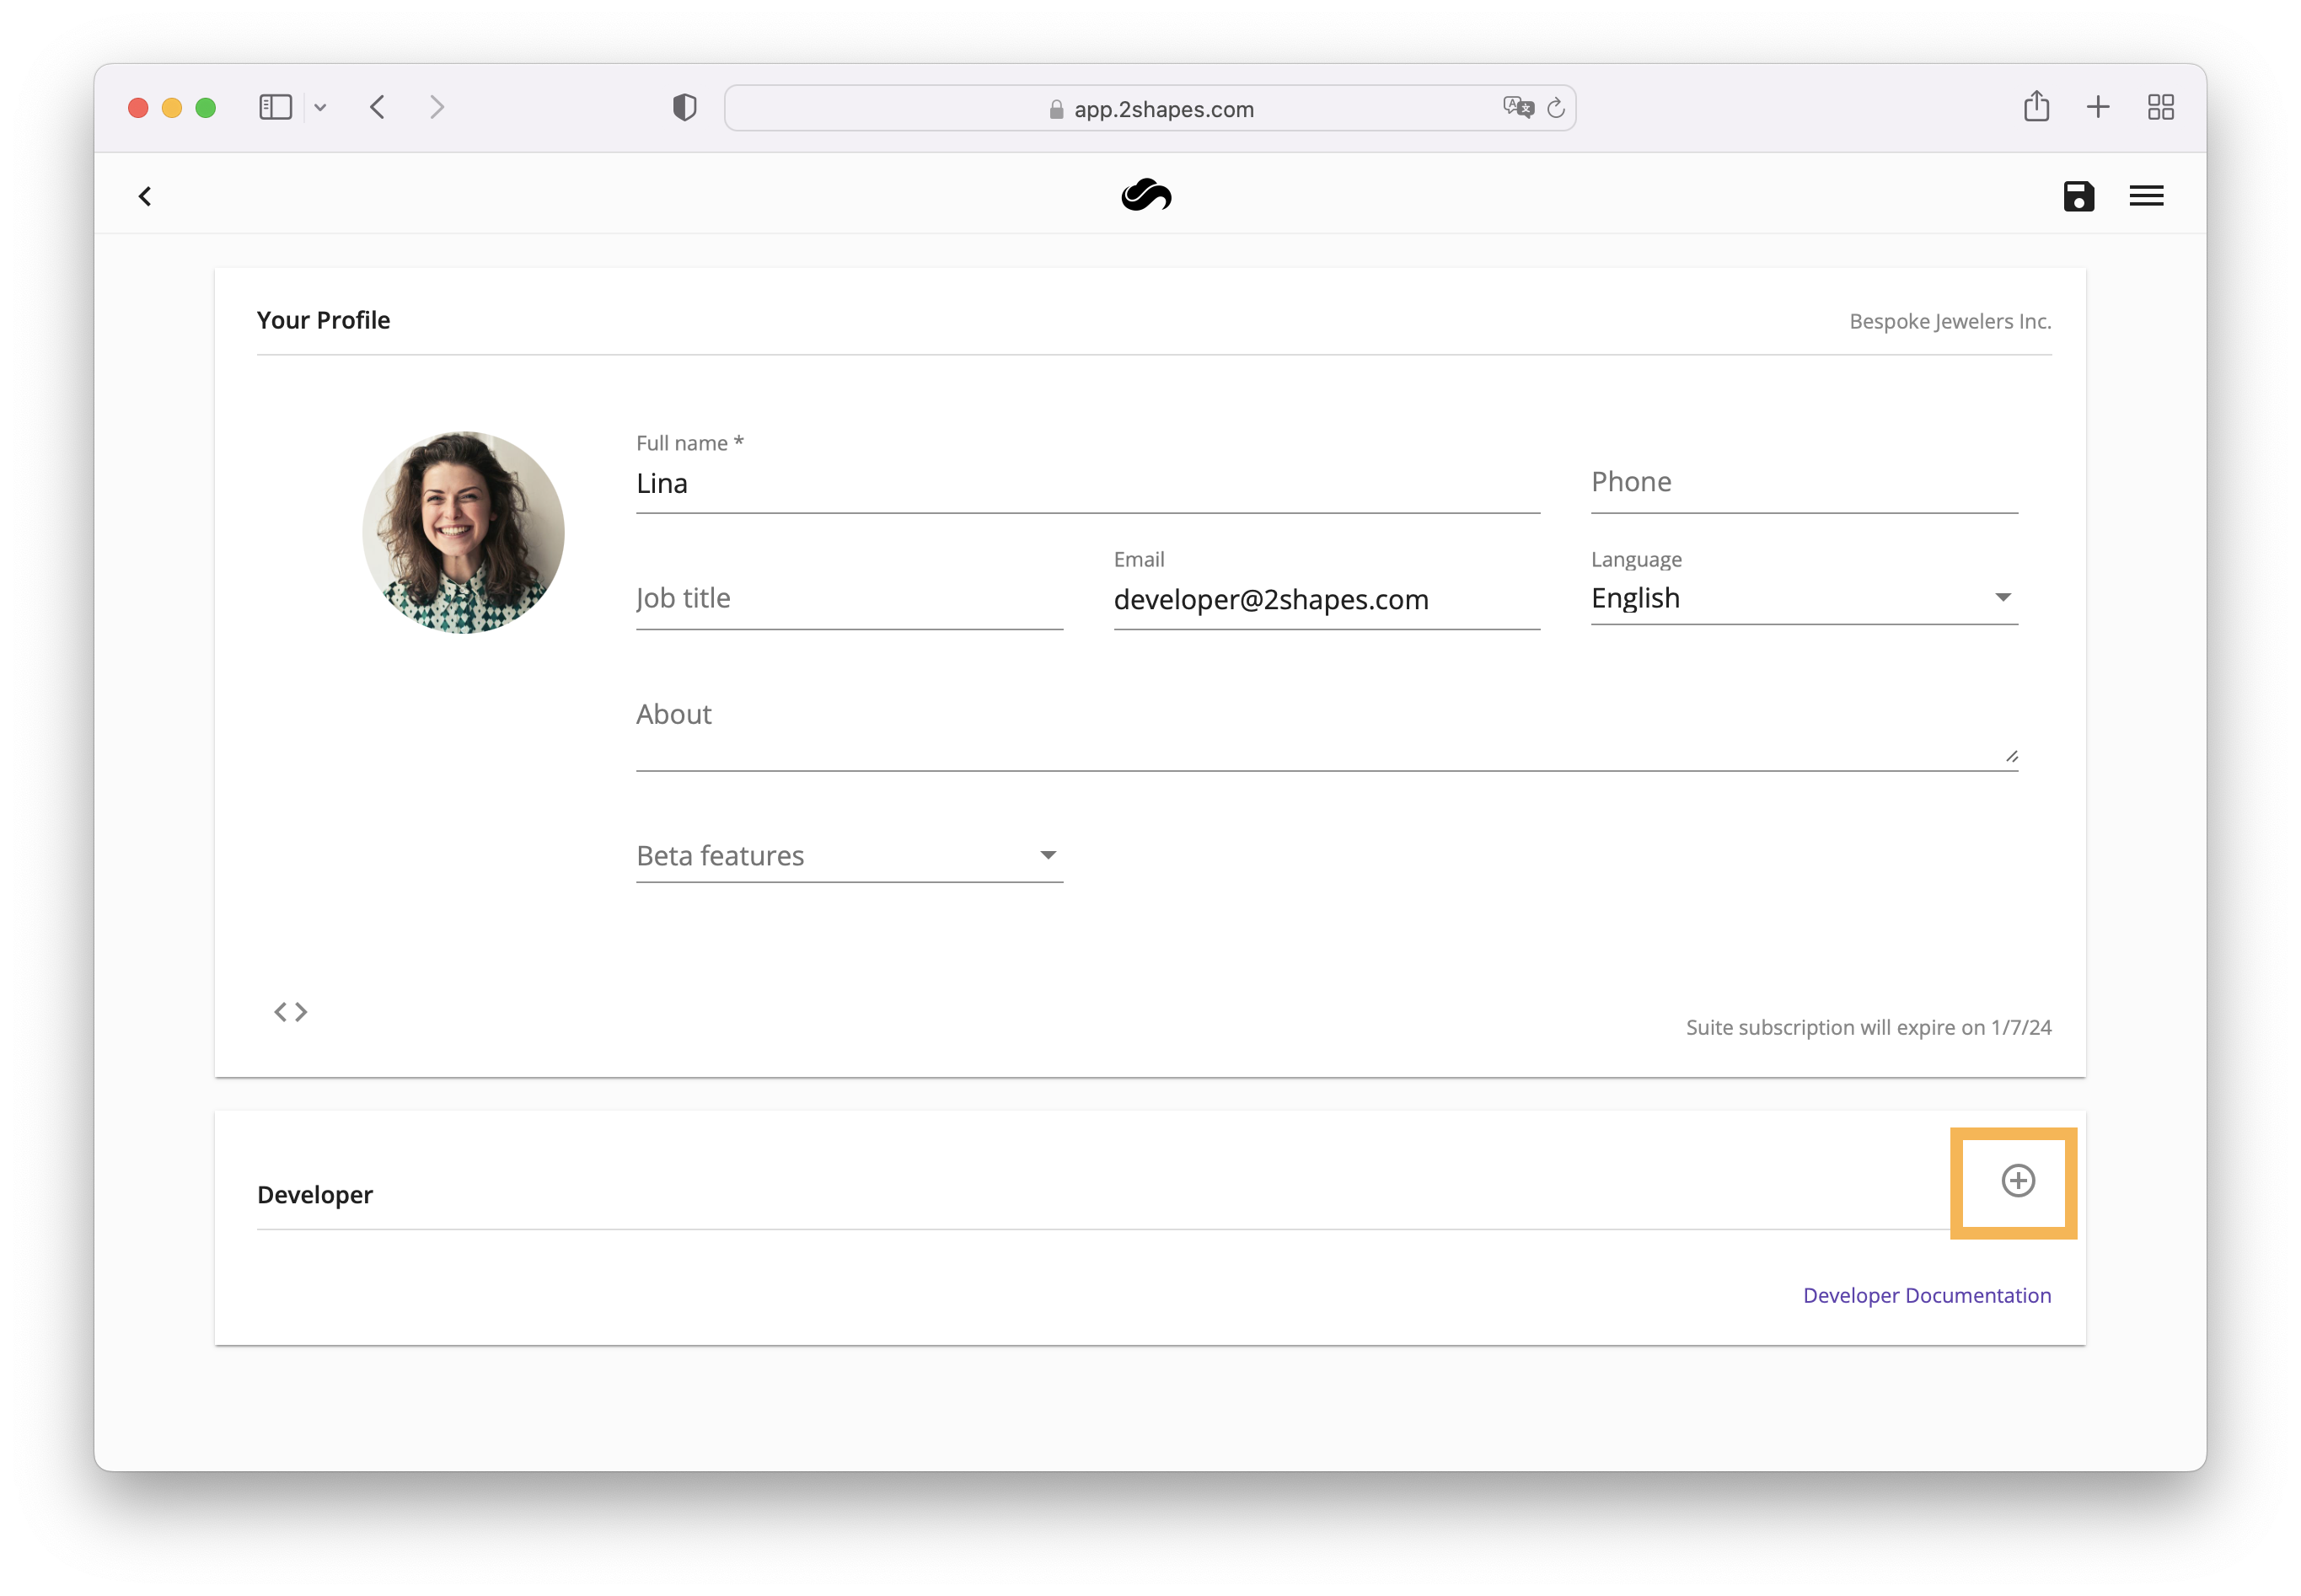This screenshot has height=1596, width=2301.
Task: Go back with Safari's back arrow
Action: (x=377, y=107)
